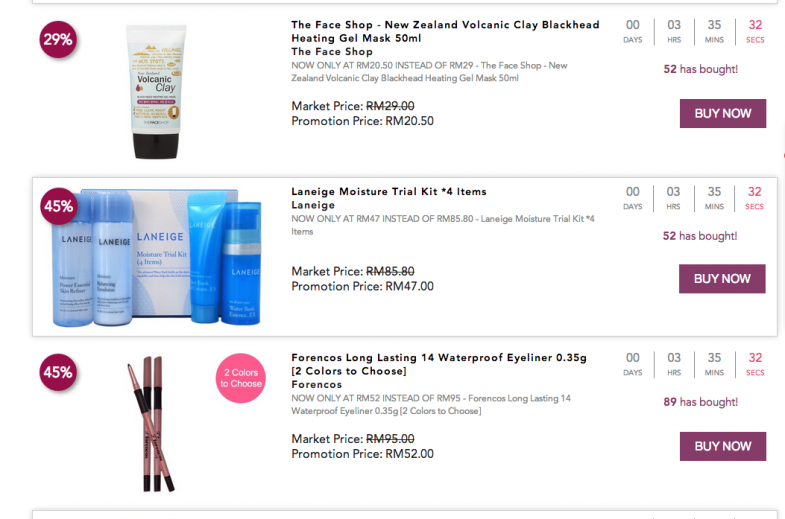Click the 45% discount badge on Laneige kit

pos(59,206)
